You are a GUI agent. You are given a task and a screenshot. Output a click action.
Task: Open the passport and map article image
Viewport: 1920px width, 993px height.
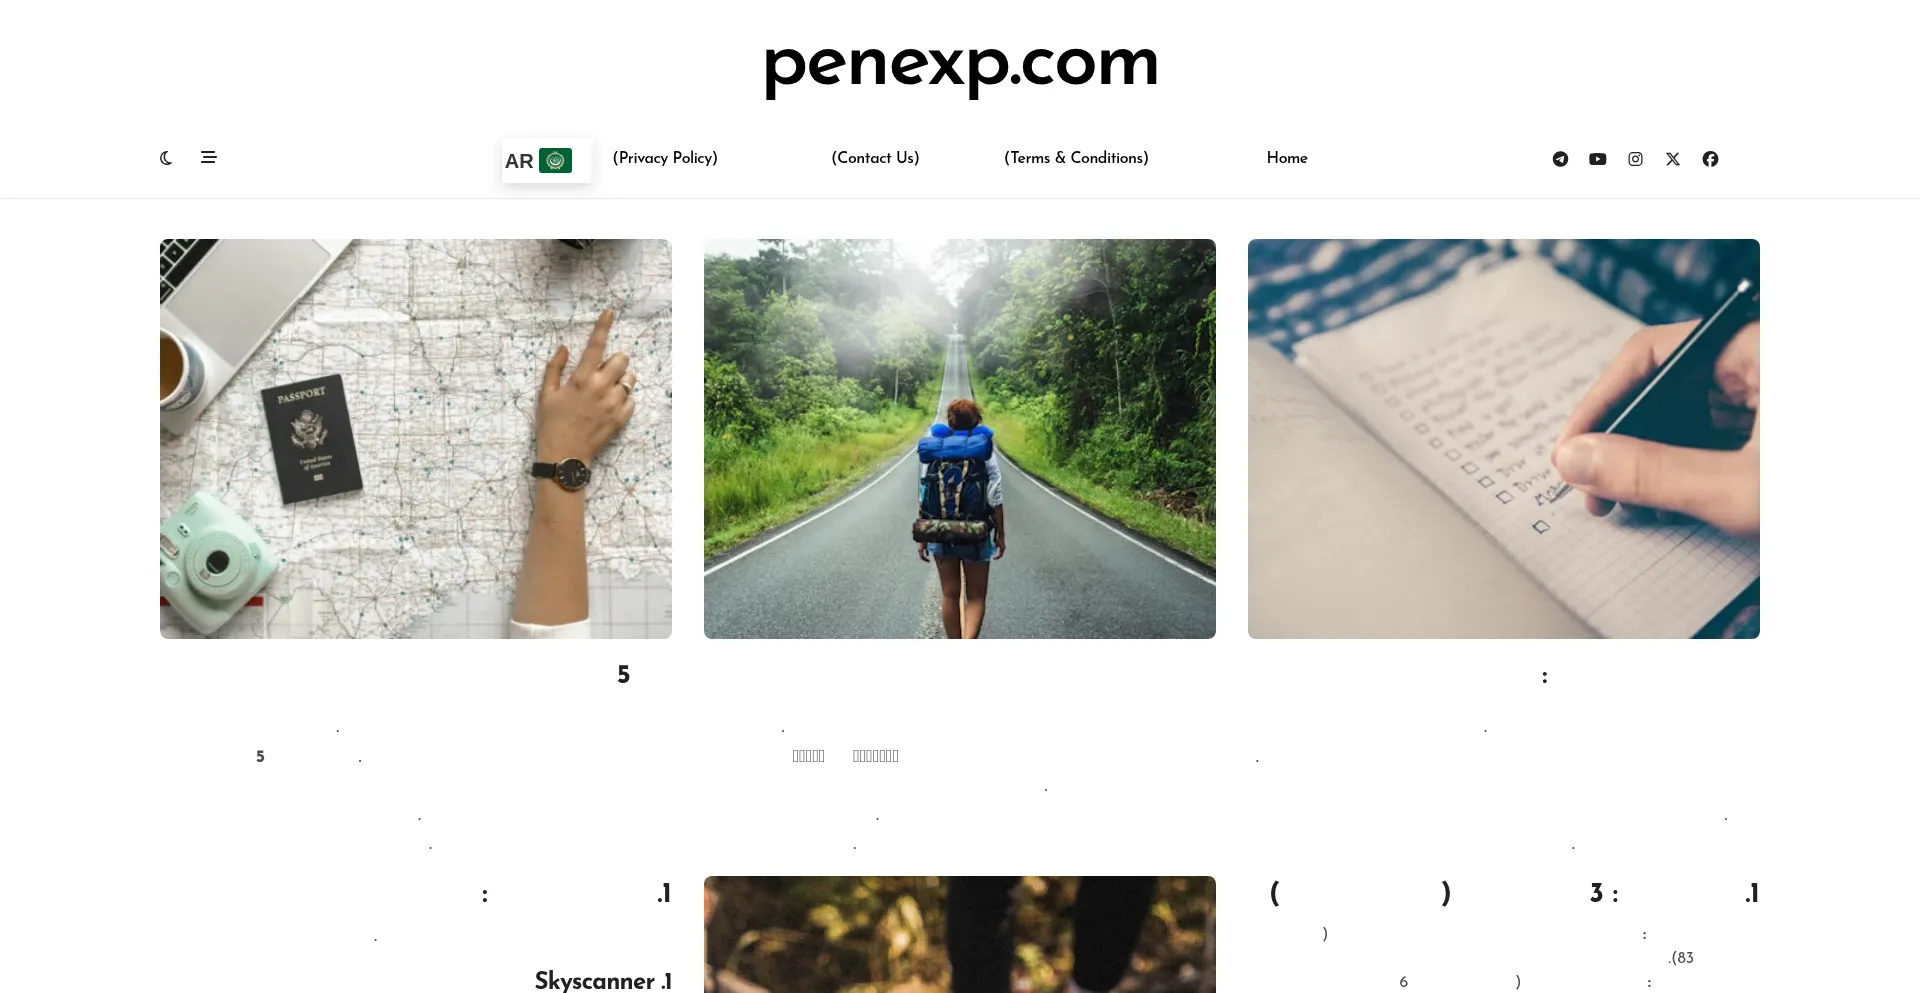tap(416, 439)
